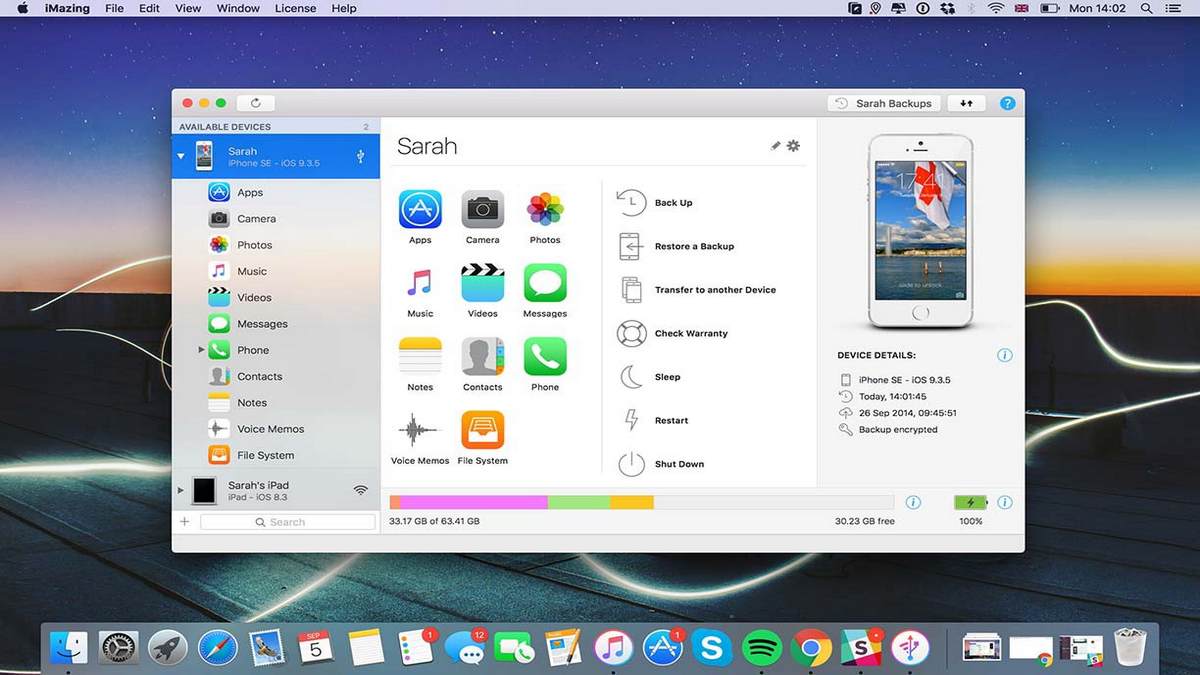This screenshot has width=1200, height=675.
Task: Select the Camera icon in the grid
Action: click(482, 210)
